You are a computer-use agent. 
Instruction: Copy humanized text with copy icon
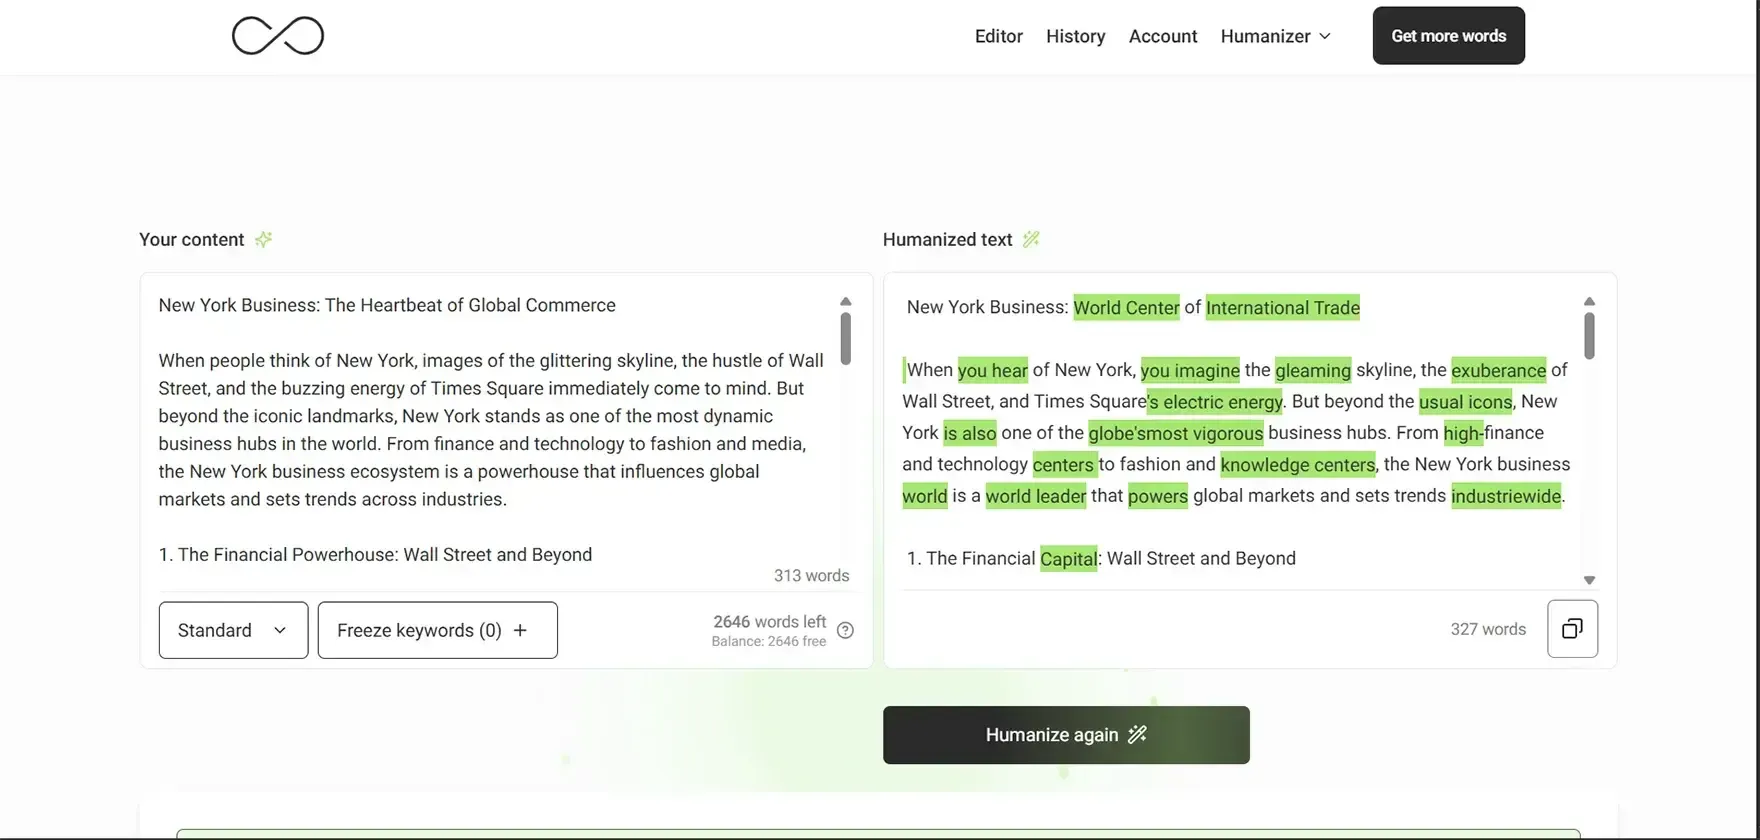coord(1572,629)
